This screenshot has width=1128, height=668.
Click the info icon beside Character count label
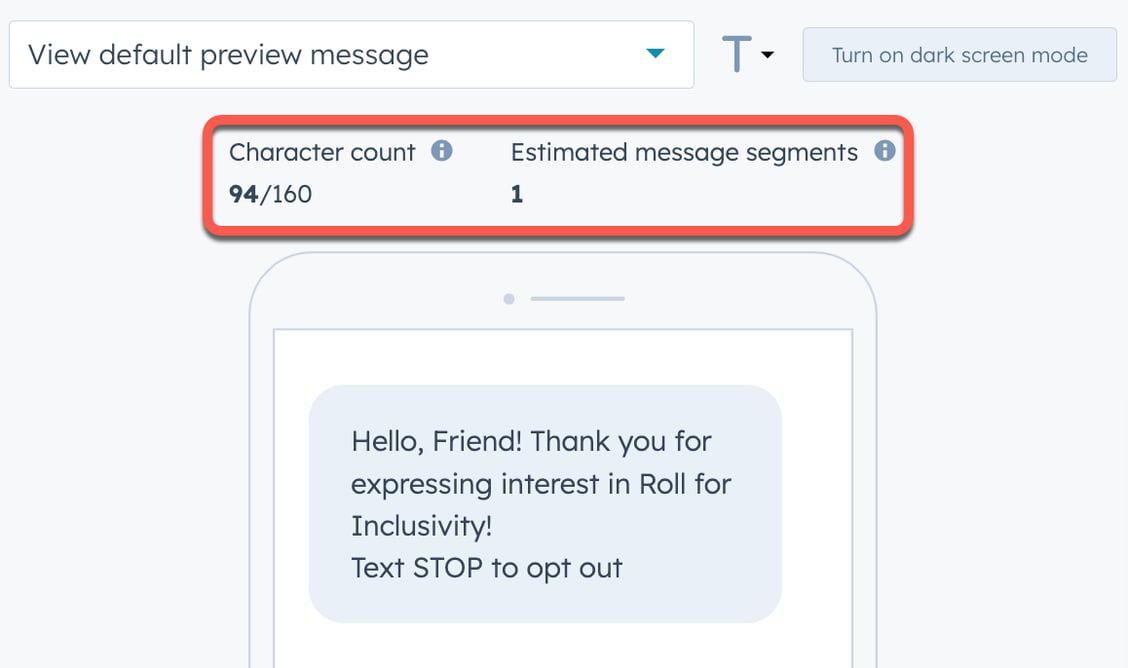coord(444,151)
